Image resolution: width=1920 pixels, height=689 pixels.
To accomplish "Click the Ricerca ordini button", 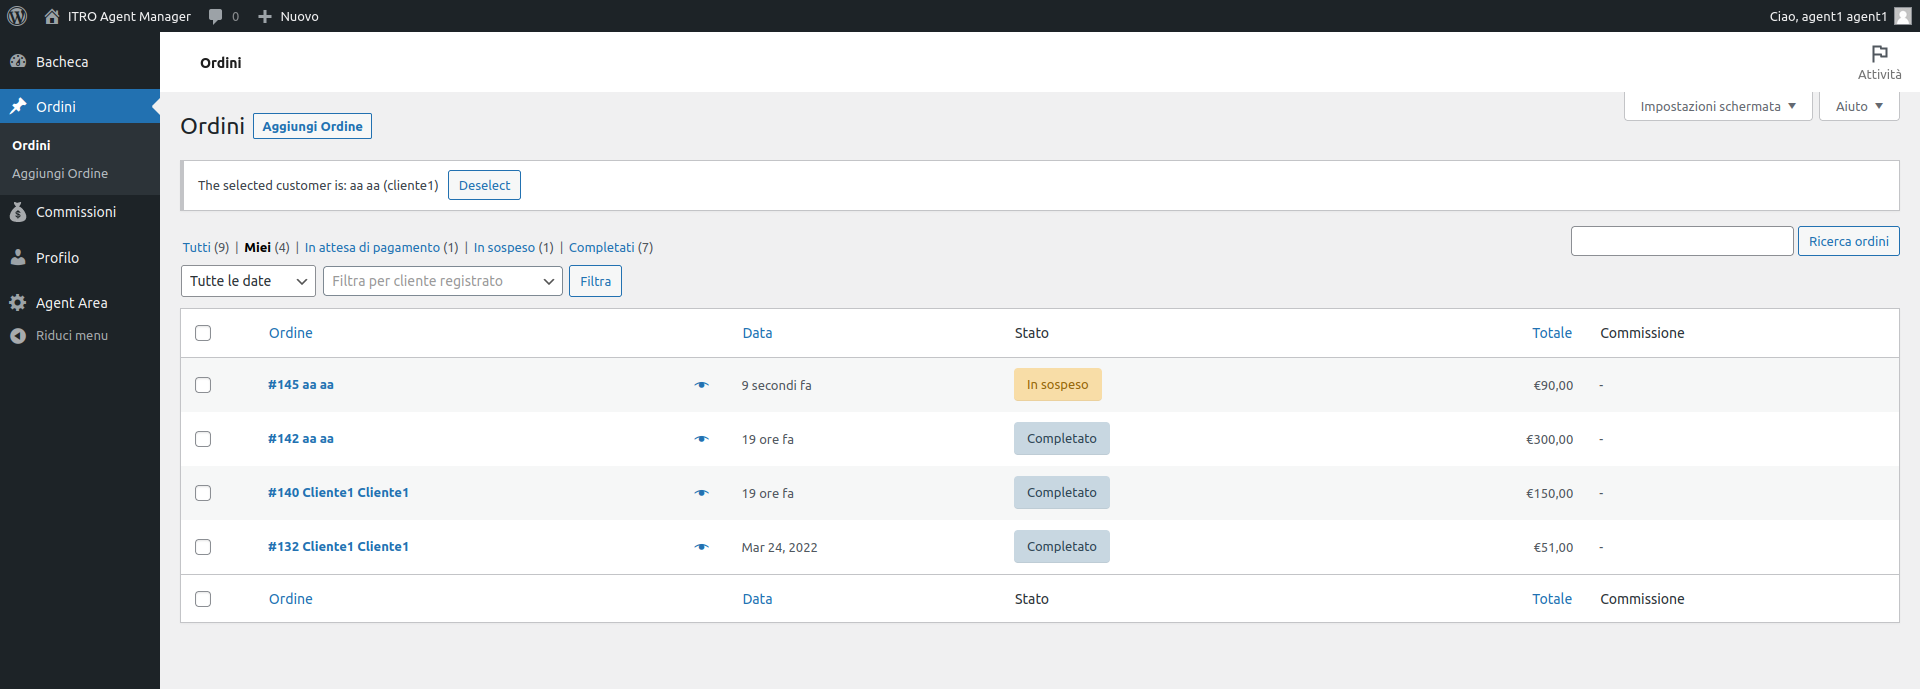I will (1848, 241).
